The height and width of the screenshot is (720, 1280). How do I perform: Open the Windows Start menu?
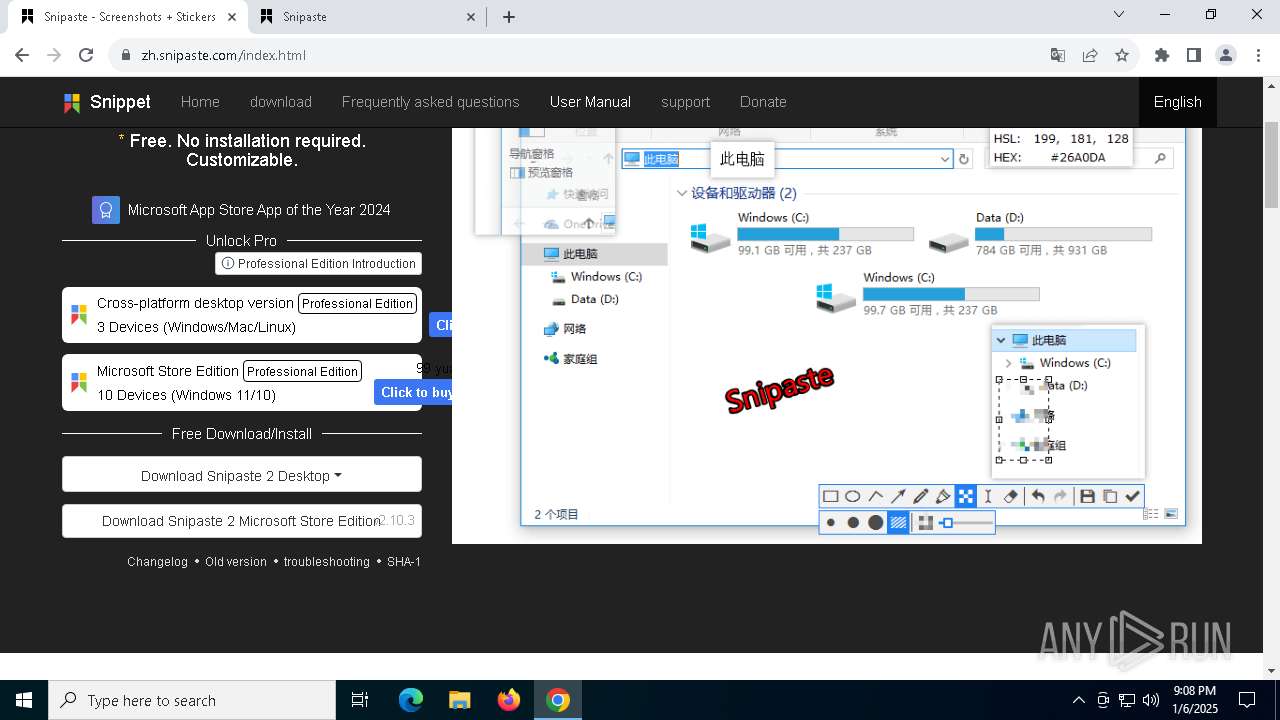(x=24, y=700)
